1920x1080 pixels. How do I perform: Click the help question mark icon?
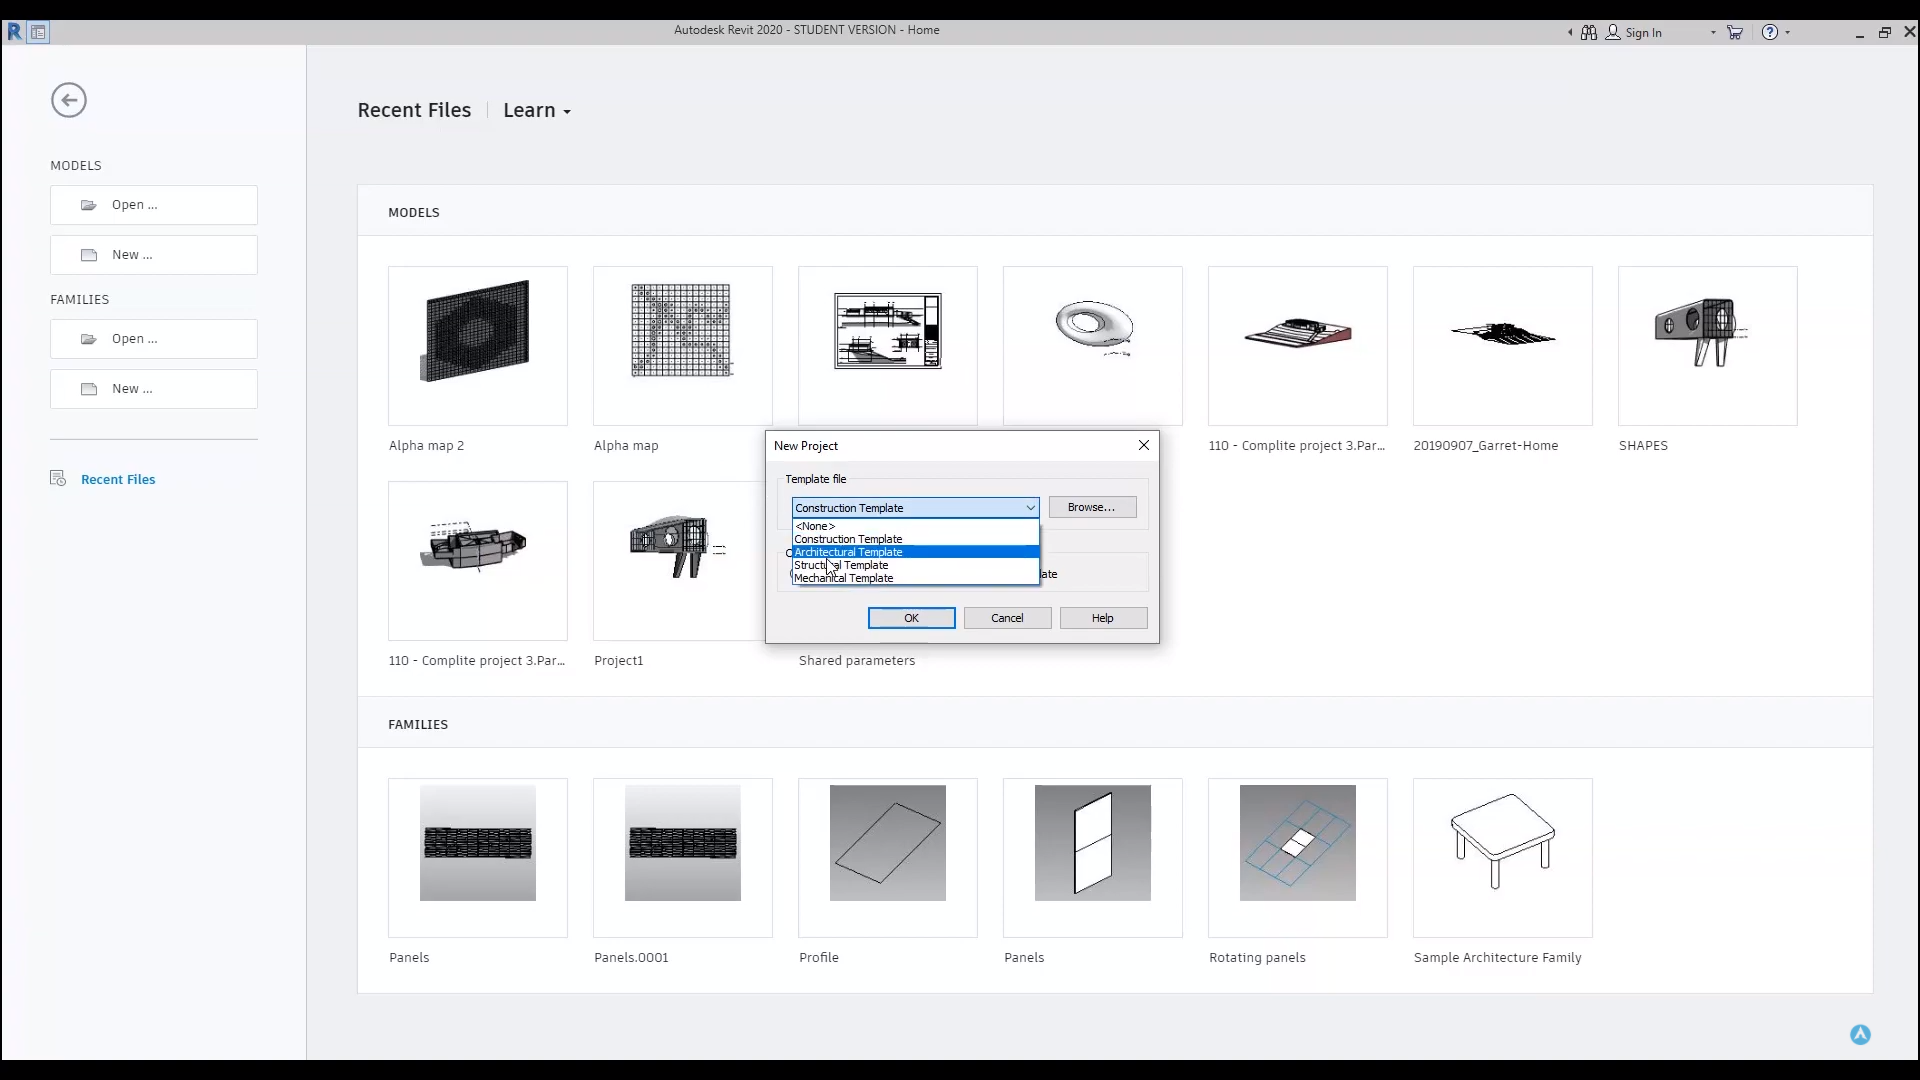(1770, 33)
